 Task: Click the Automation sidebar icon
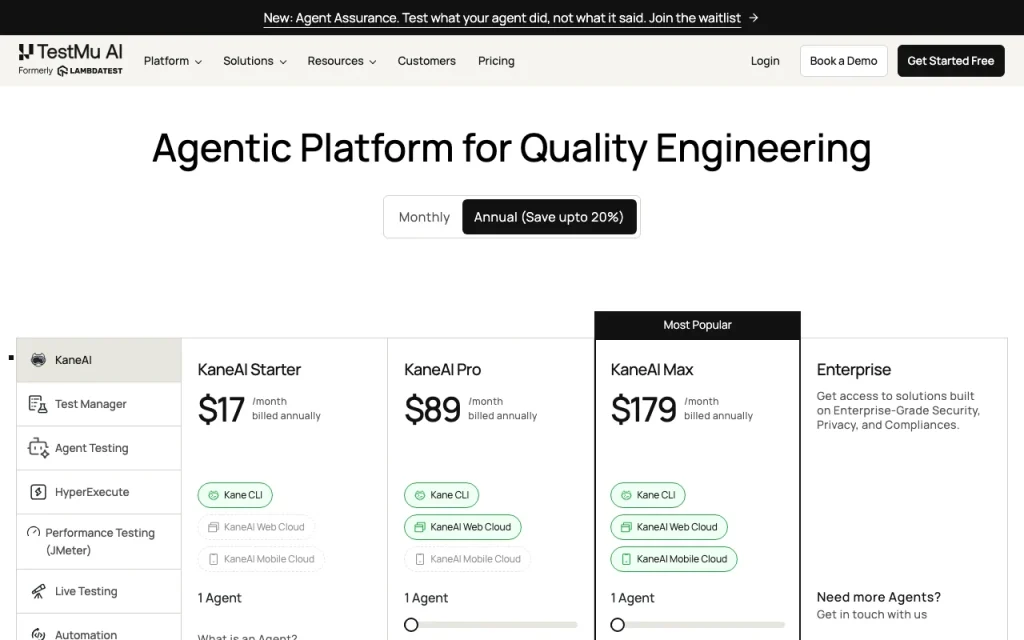coord(39,634)
